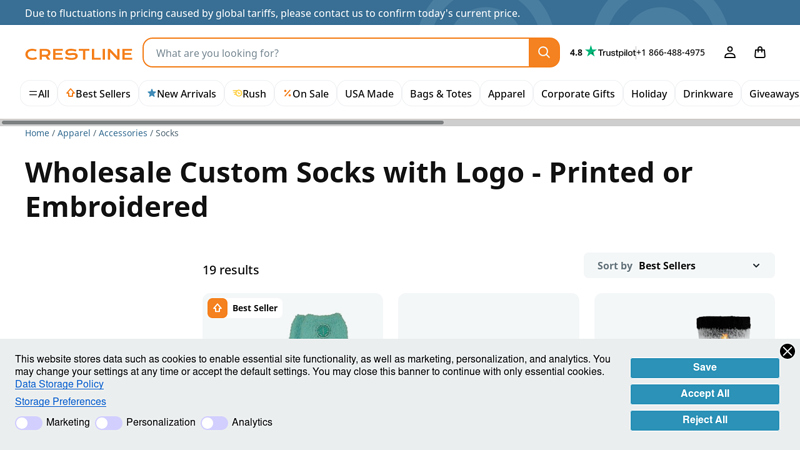The image size is (800, 450).
Task: Open the Storage Preferences link
Action: (60, 402)
